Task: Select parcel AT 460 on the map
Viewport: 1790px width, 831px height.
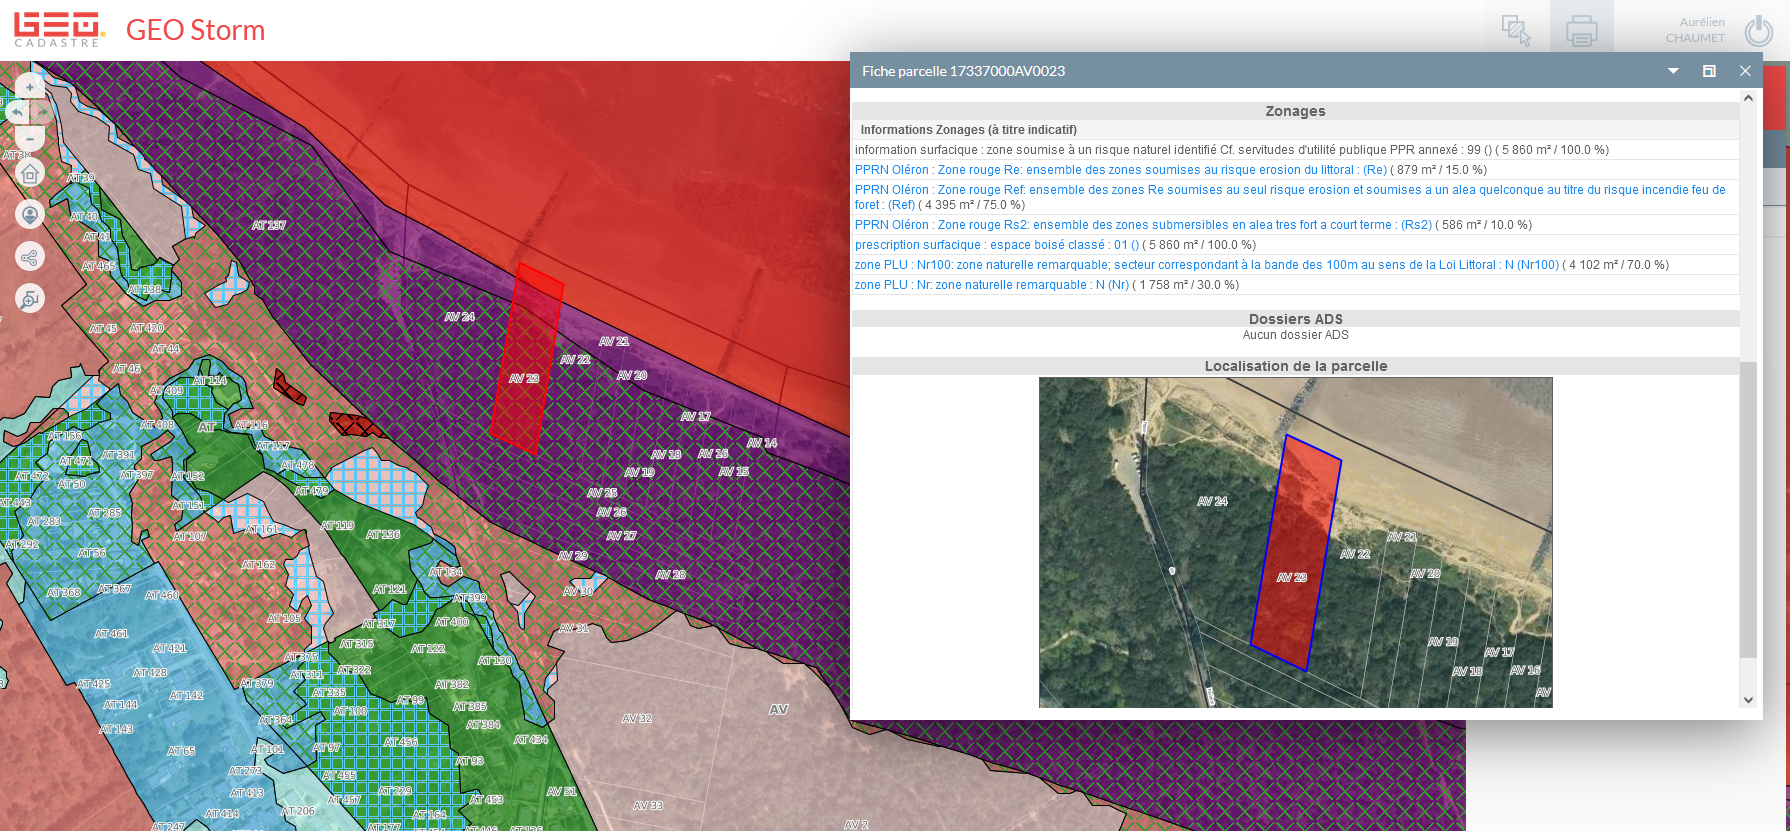Action: coord(162,595)
